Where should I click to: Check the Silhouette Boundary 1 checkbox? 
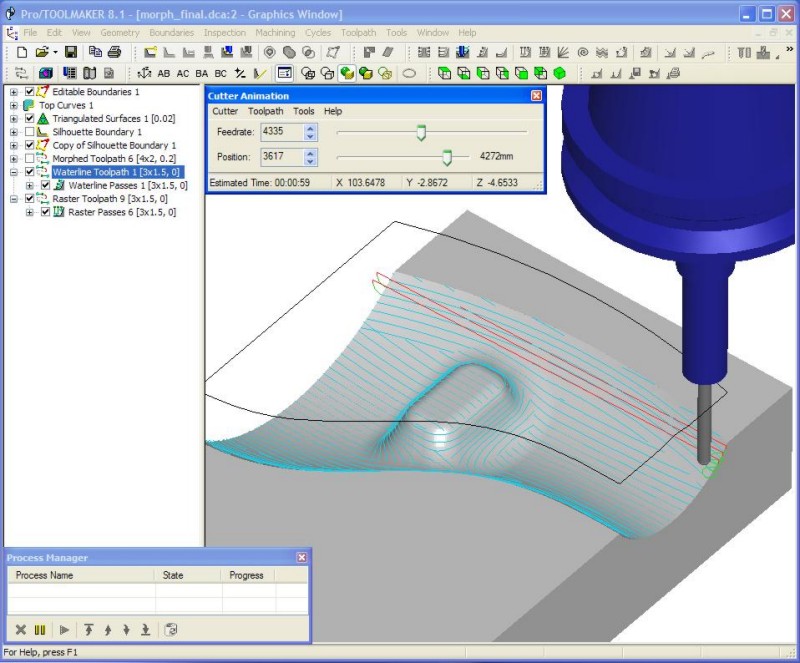pos(30,132)
